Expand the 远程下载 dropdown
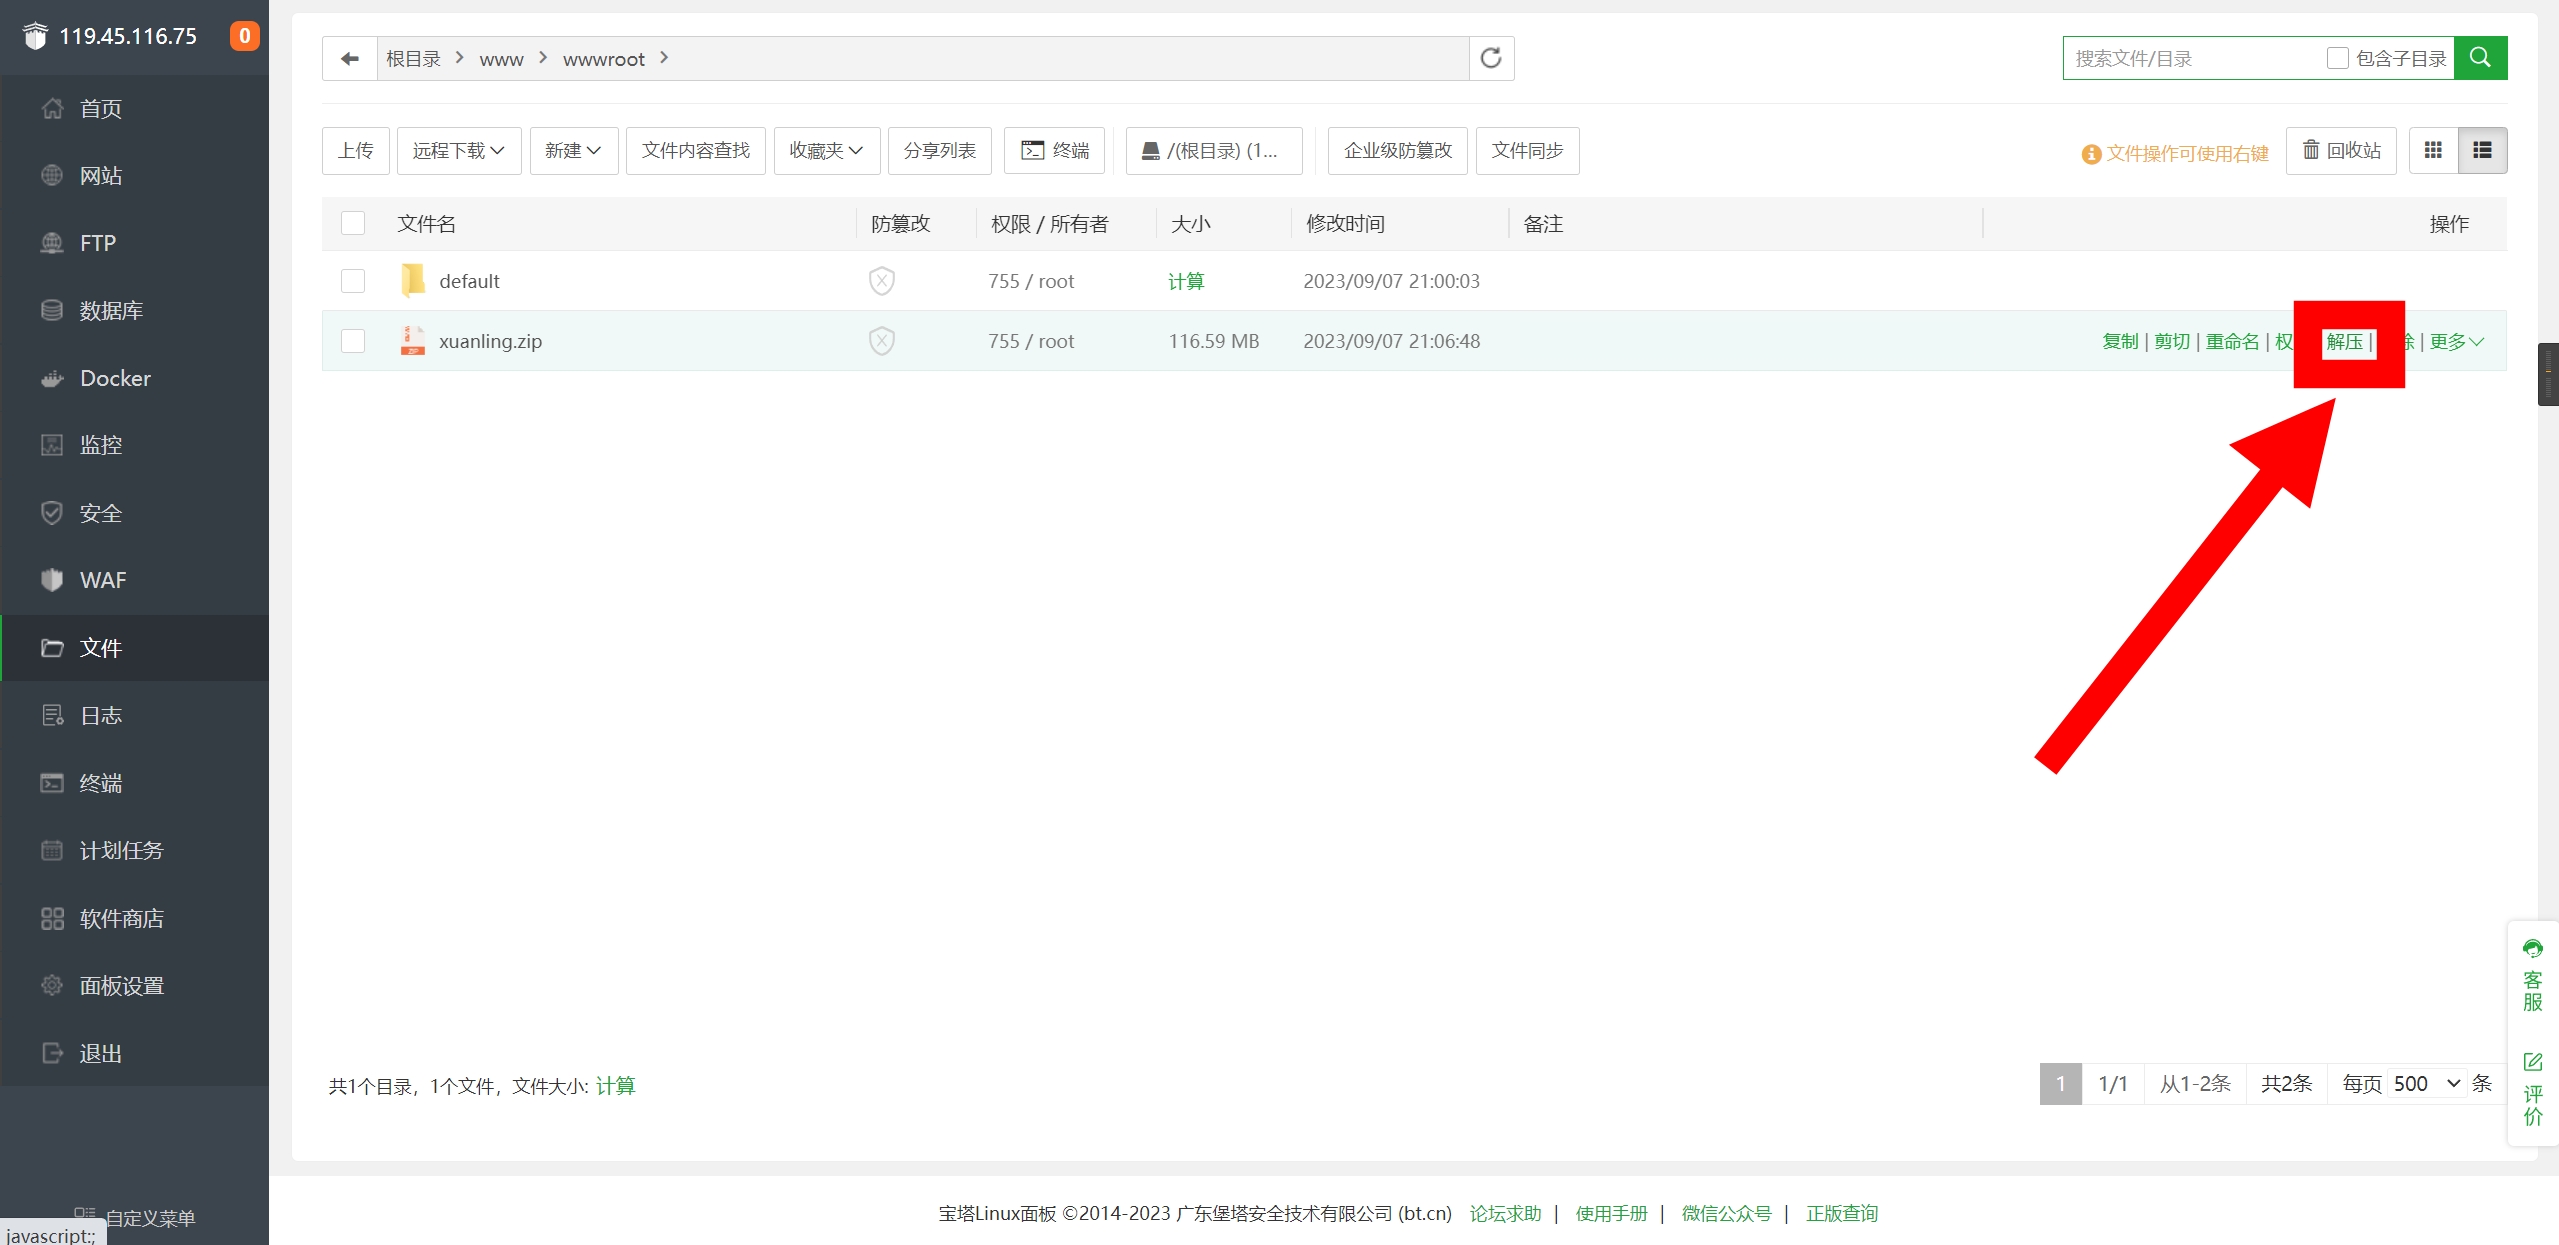 458,151
